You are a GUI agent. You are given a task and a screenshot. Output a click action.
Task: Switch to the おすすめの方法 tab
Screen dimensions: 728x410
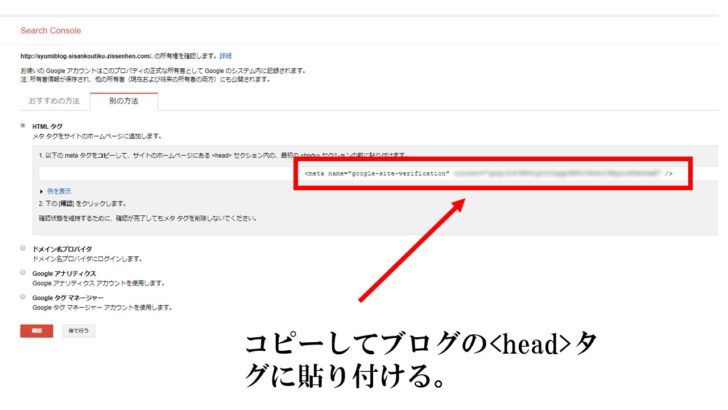click(54, 101)
